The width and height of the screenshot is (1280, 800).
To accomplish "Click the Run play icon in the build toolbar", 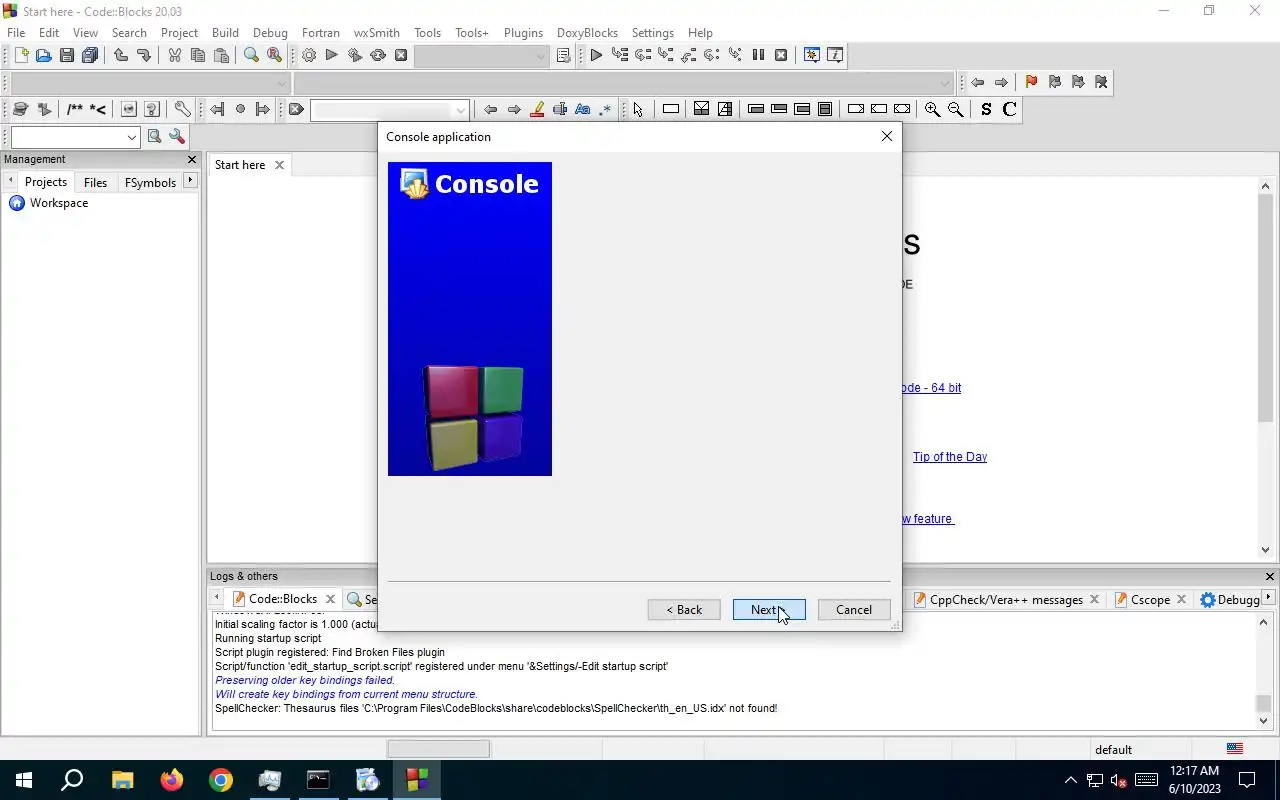I will pos(331,56).
